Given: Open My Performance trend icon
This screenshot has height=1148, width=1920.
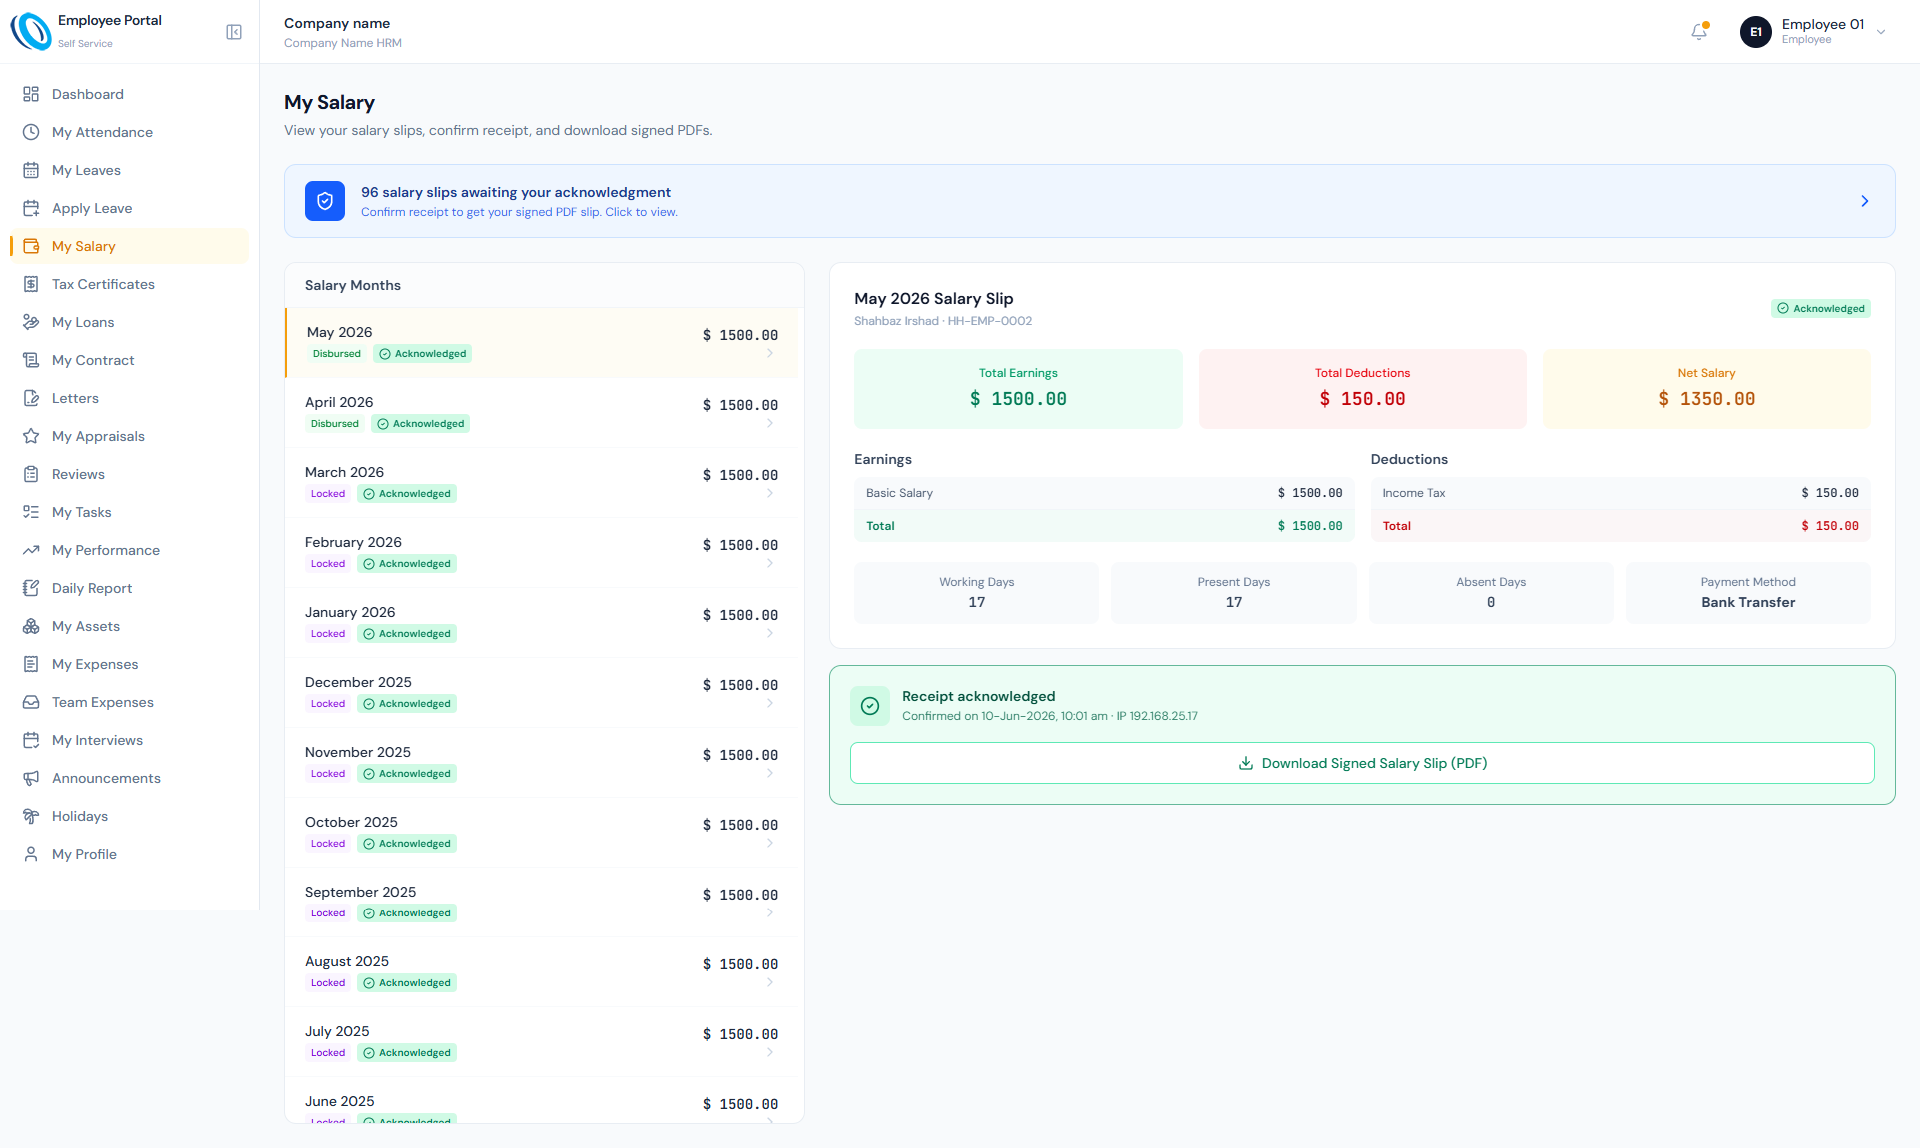Looking at the screenshot, I should point(31,550).
